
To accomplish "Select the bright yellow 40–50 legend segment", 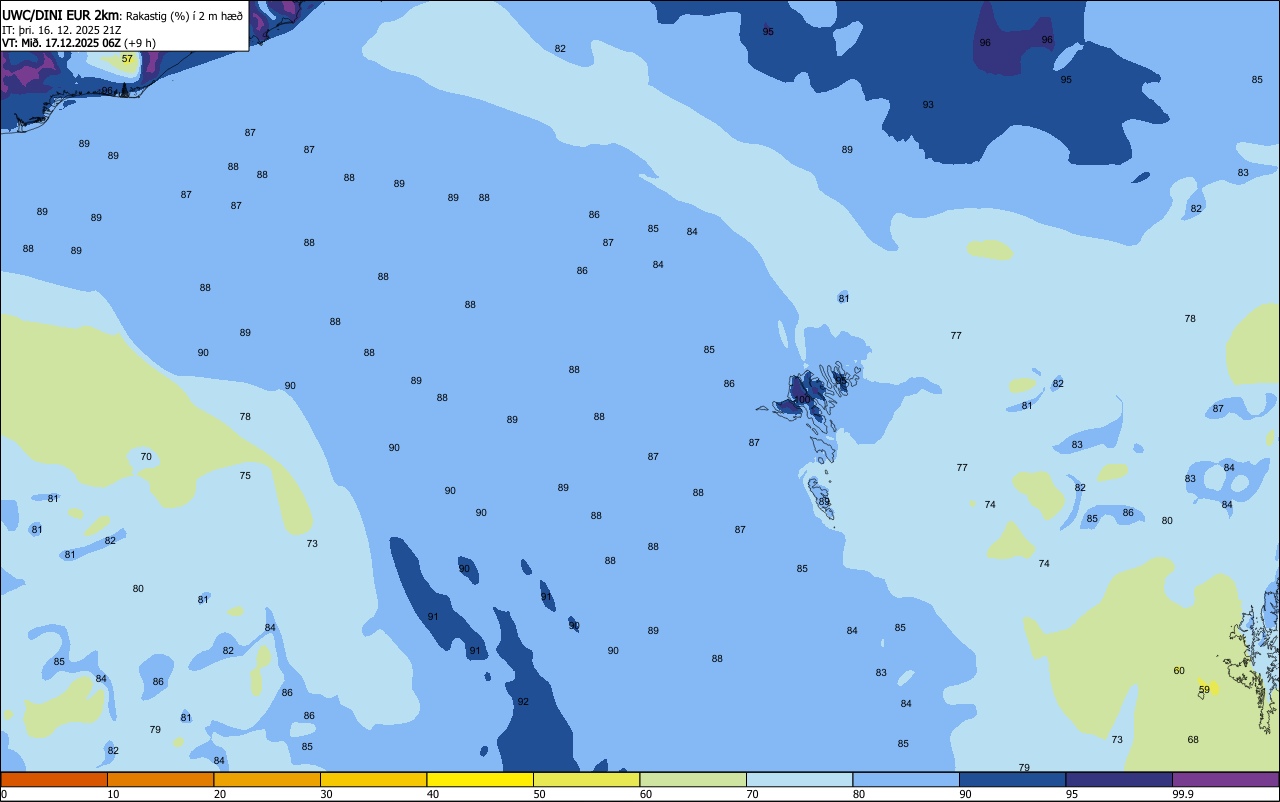I will click(x=480, y=779).
